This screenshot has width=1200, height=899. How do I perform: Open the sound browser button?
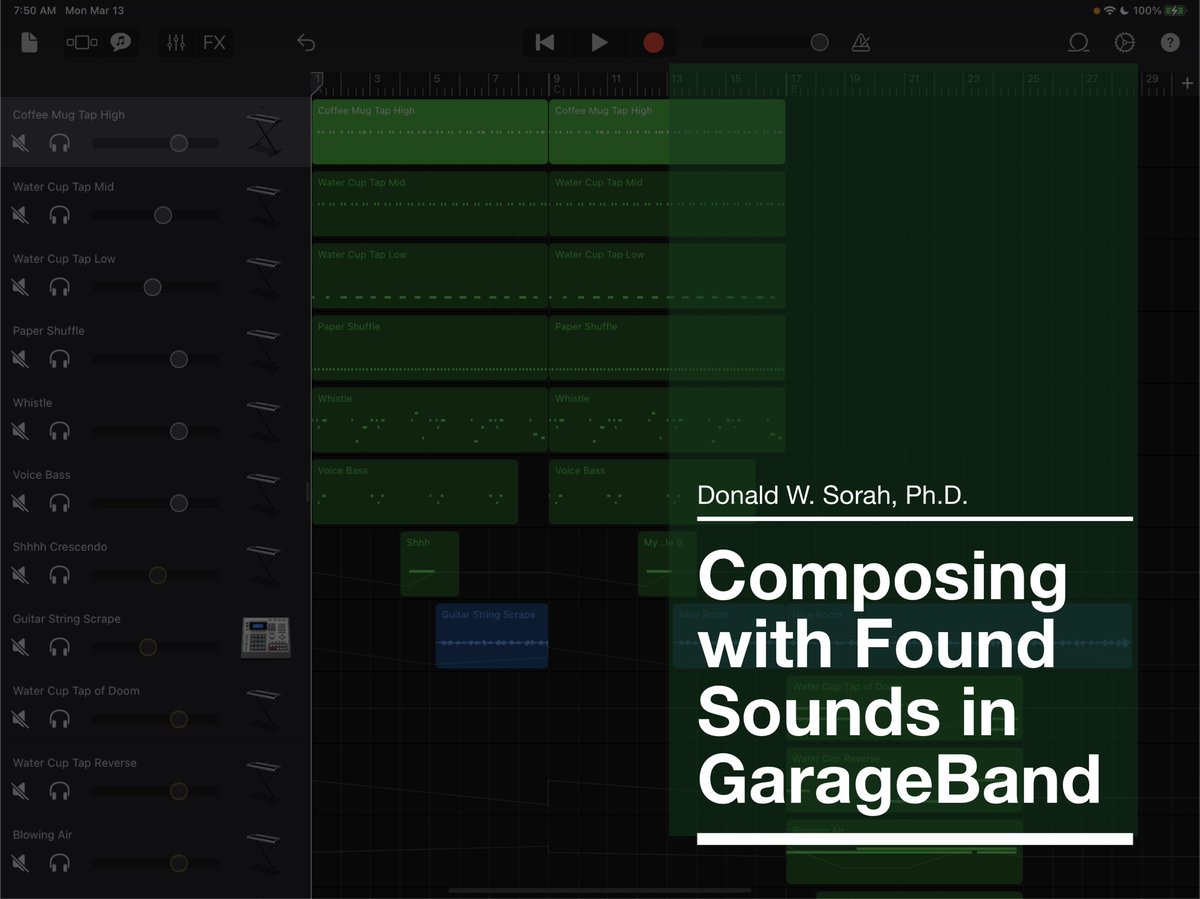[x=121, y=43]
